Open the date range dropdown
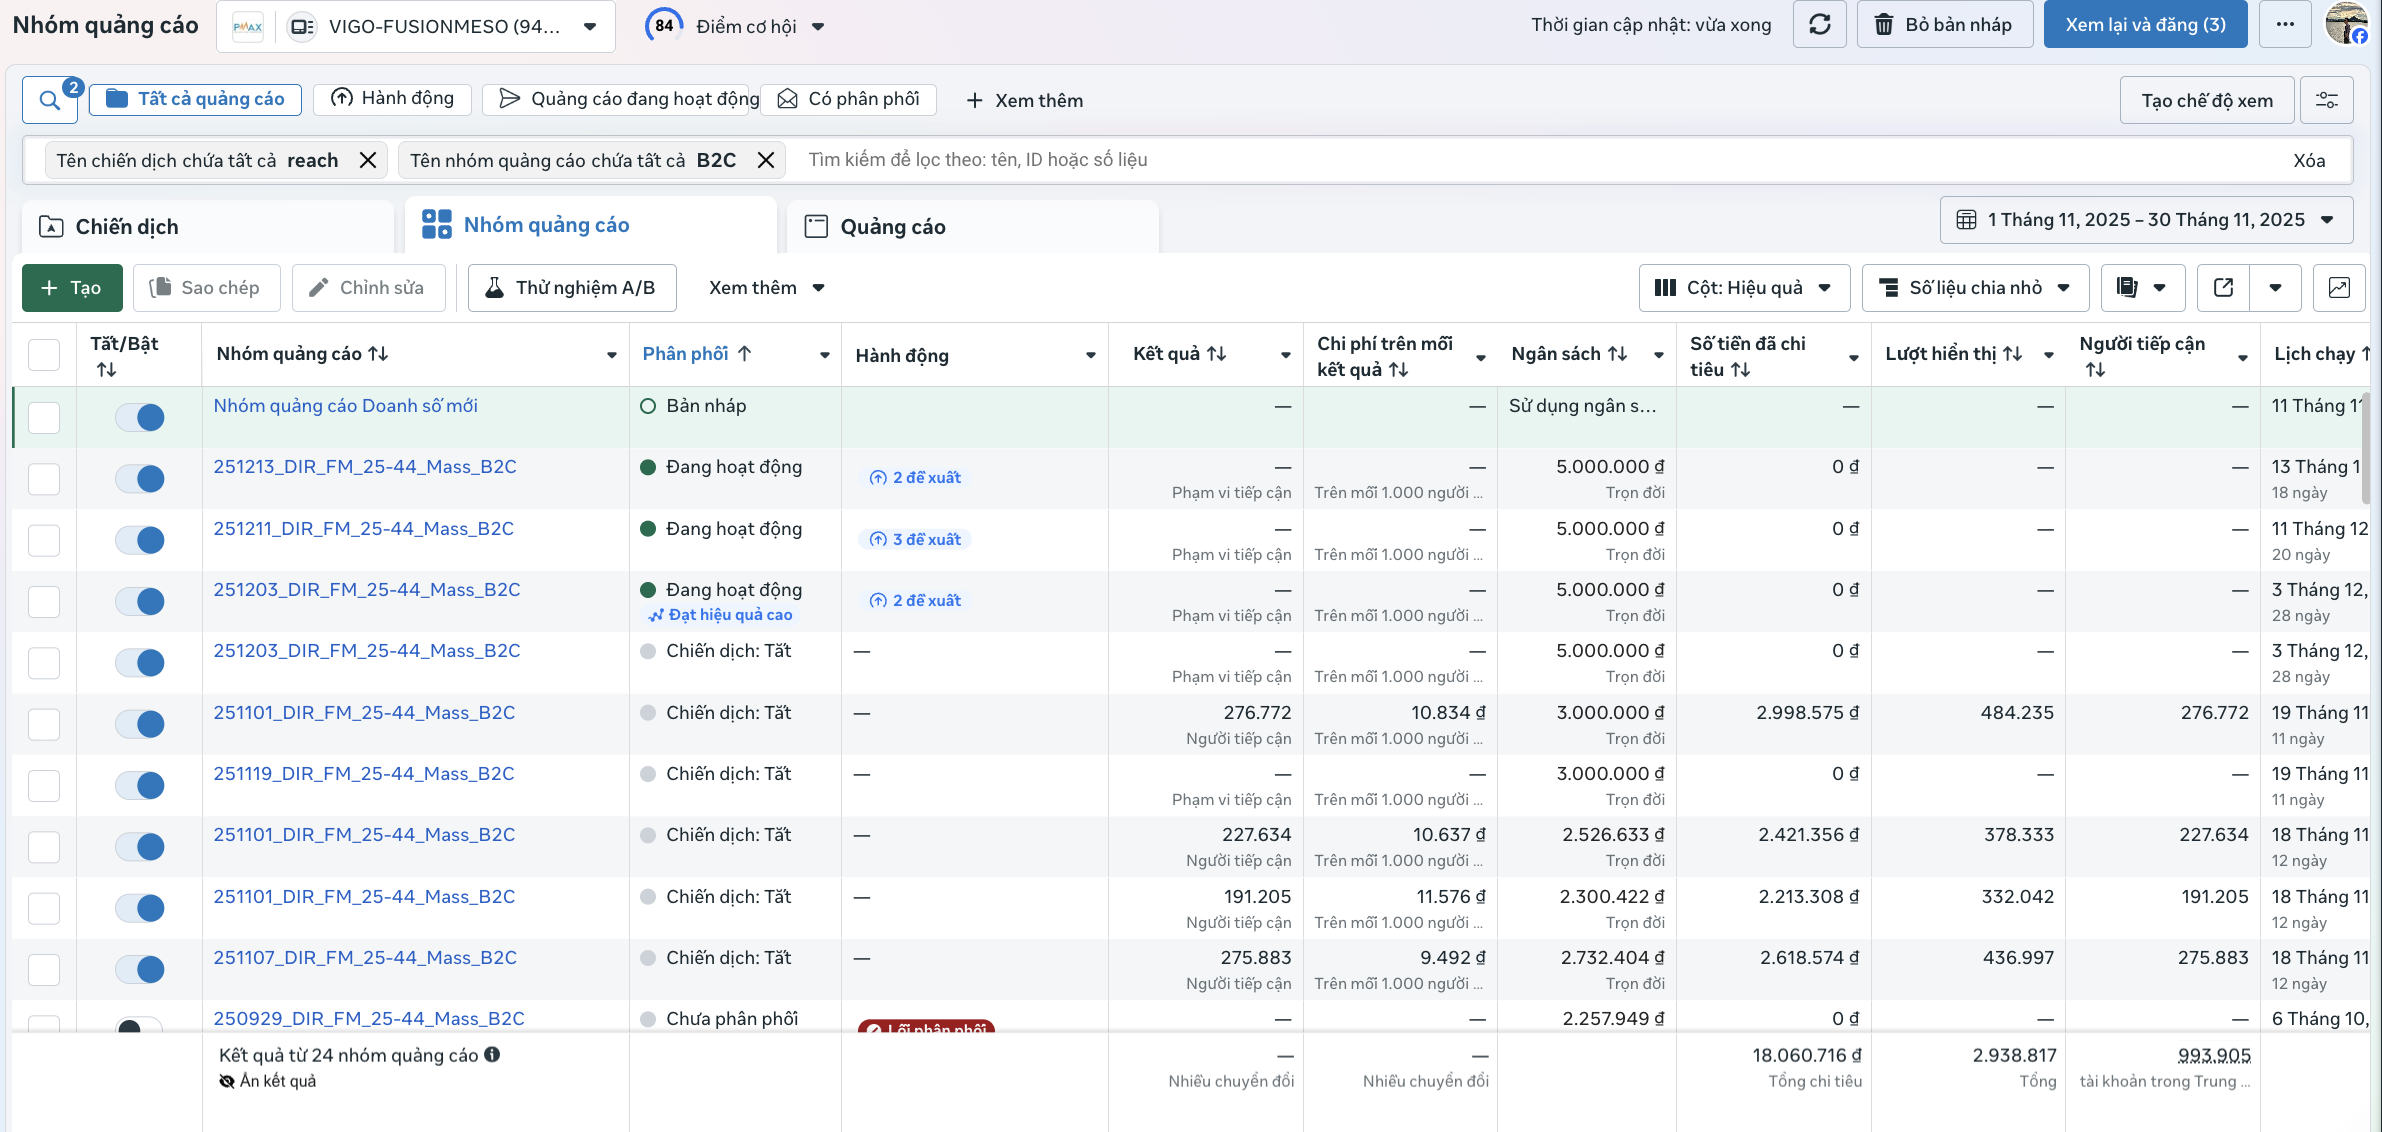The width and height of the screenshot is (2382, 1132). 2146,220
